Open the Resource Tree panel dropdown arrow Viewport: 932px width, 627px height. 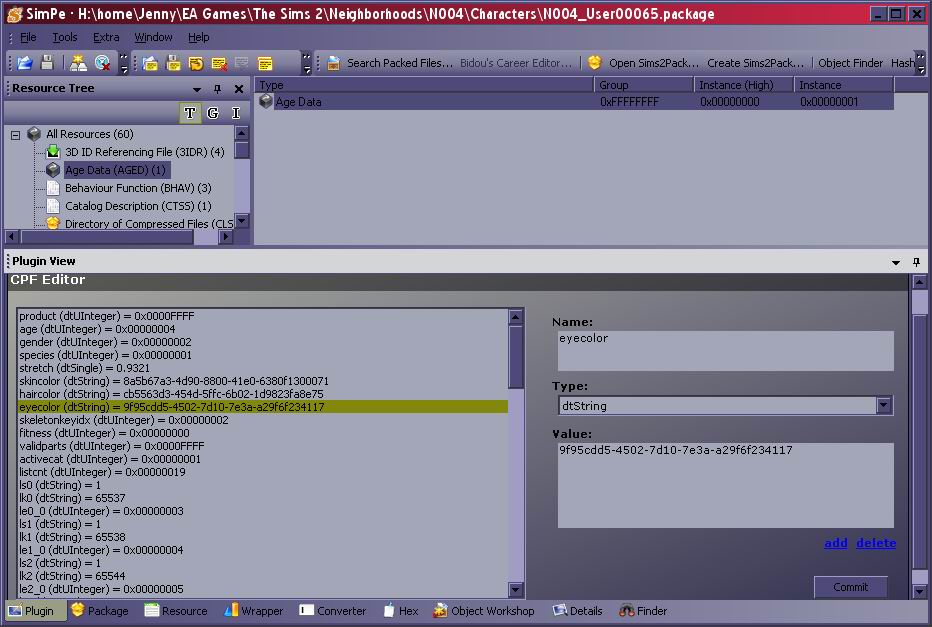click(x=197, y=89)
